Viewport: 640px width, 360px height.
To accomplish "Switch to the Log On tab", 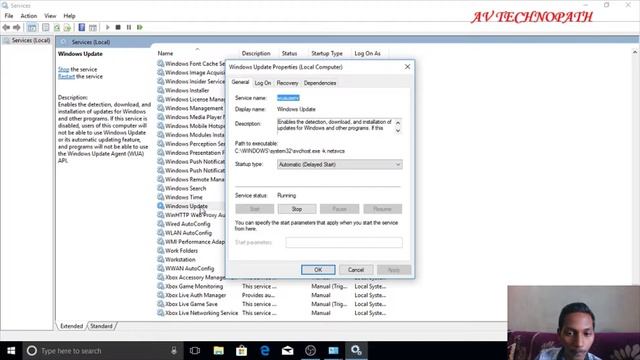I will tap(262, 83).
